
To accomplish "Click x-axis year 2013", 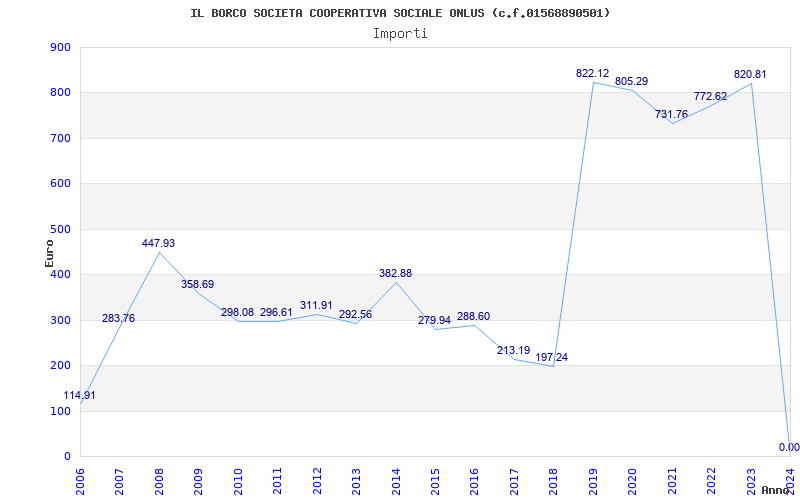I will pos(357,481).
